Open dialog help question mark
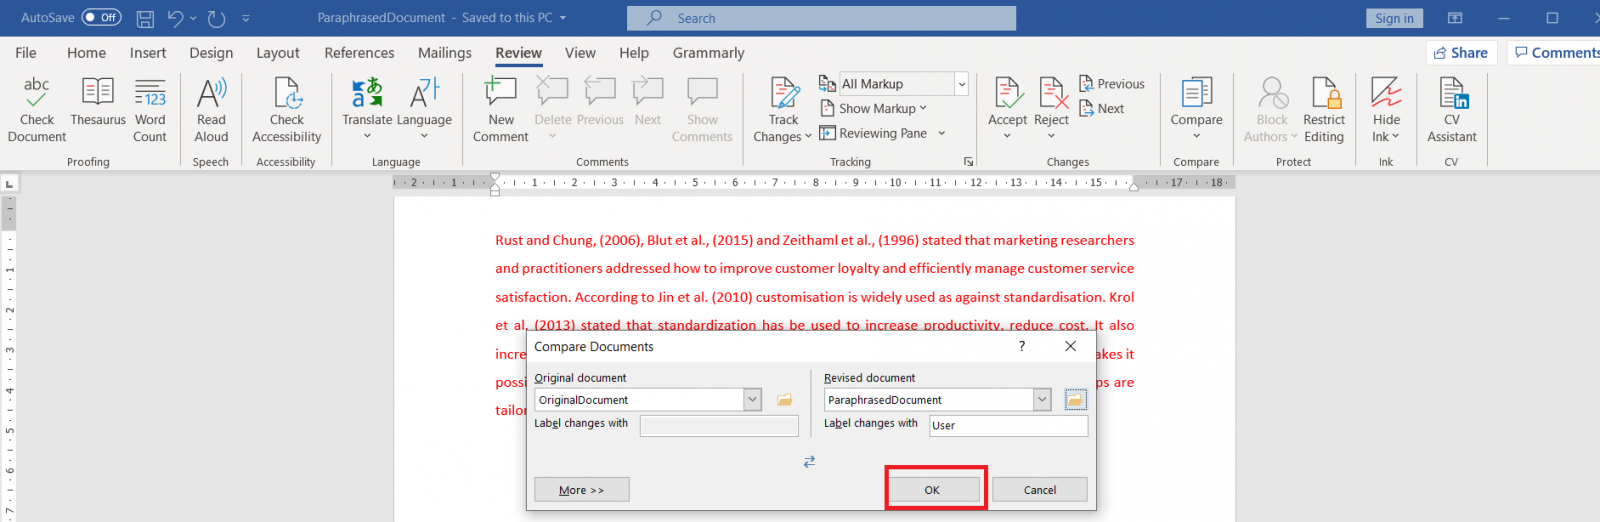This screenshot has height=522, width=1600. pos(1022,346)
